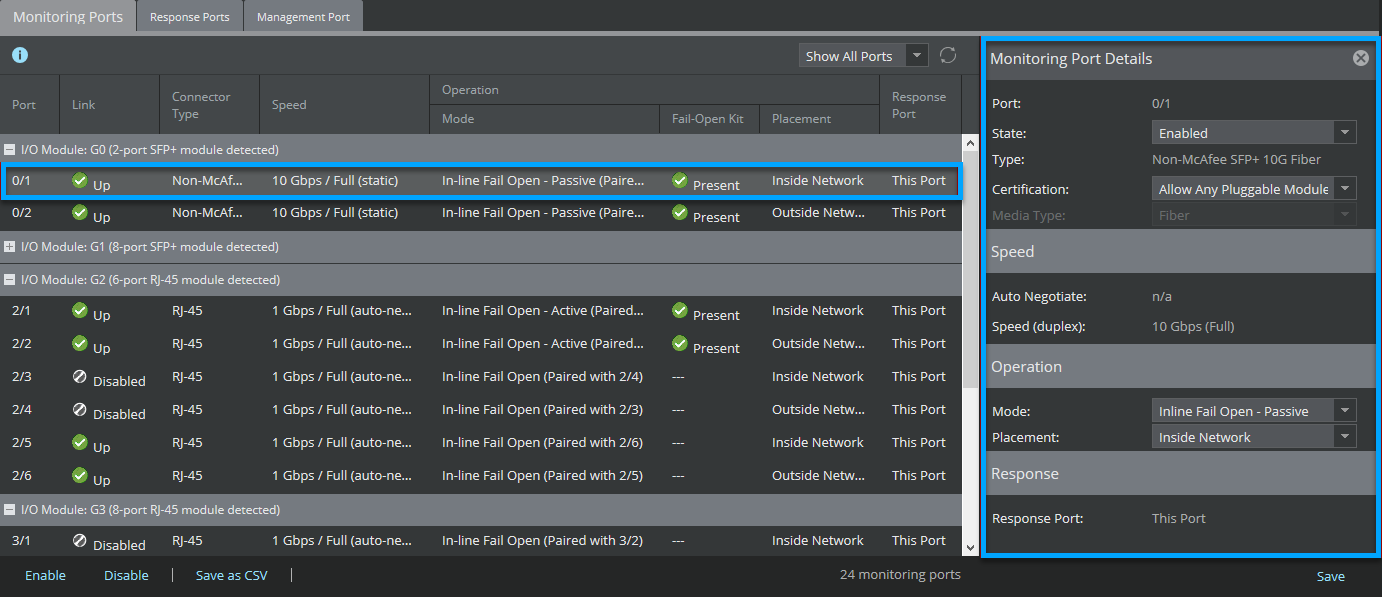Click the Disabled link icon for port 2/4

coord(80,410)
